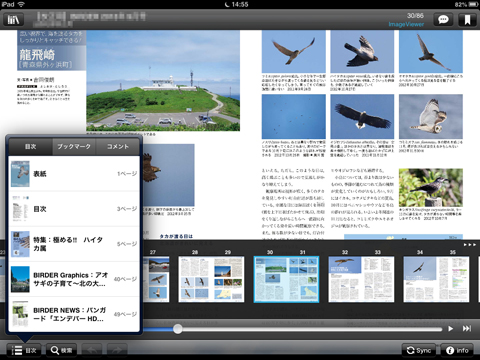
Task: Tap the bookmark icon in top bar
Action: coord(467,20)
